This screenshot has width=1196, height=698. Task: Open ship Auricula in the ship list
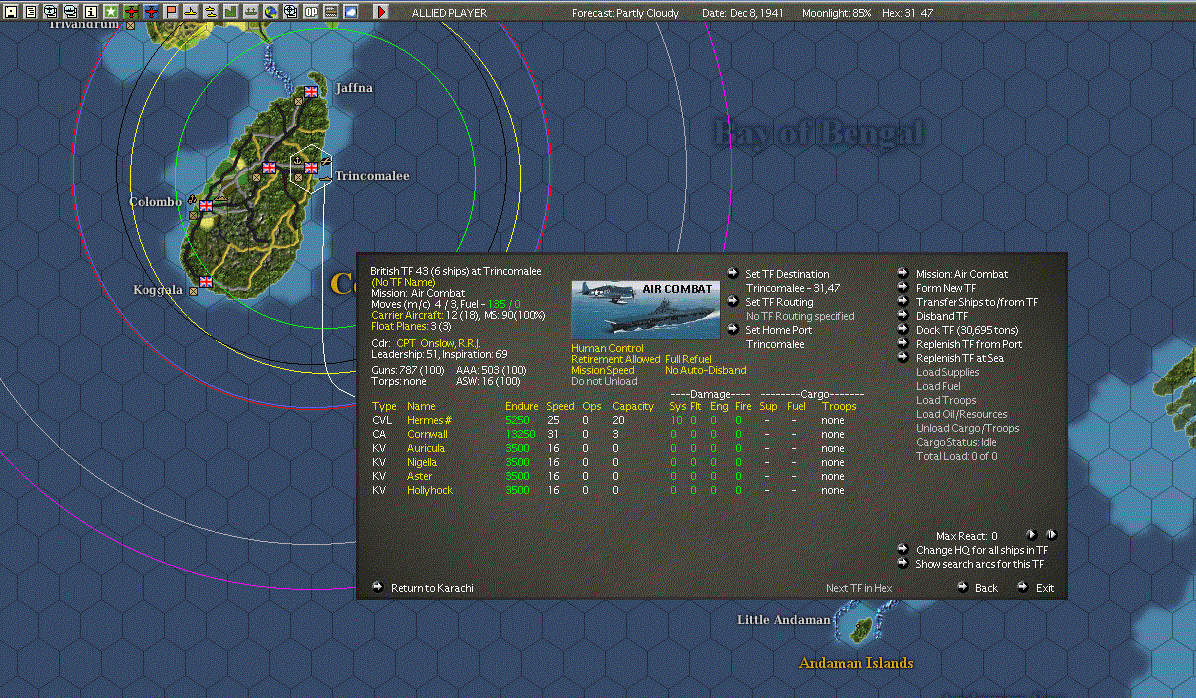426,449
